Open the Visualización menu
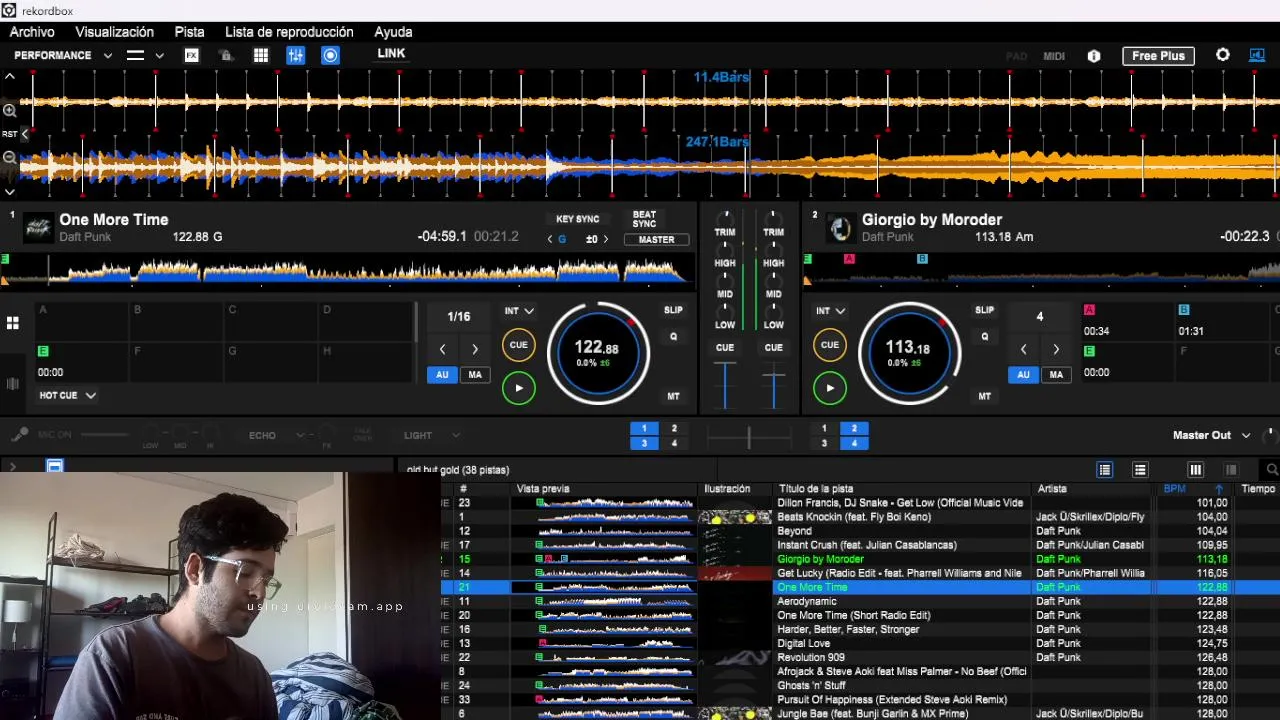This screenshot has width=1280, height=720. point(115,32)
